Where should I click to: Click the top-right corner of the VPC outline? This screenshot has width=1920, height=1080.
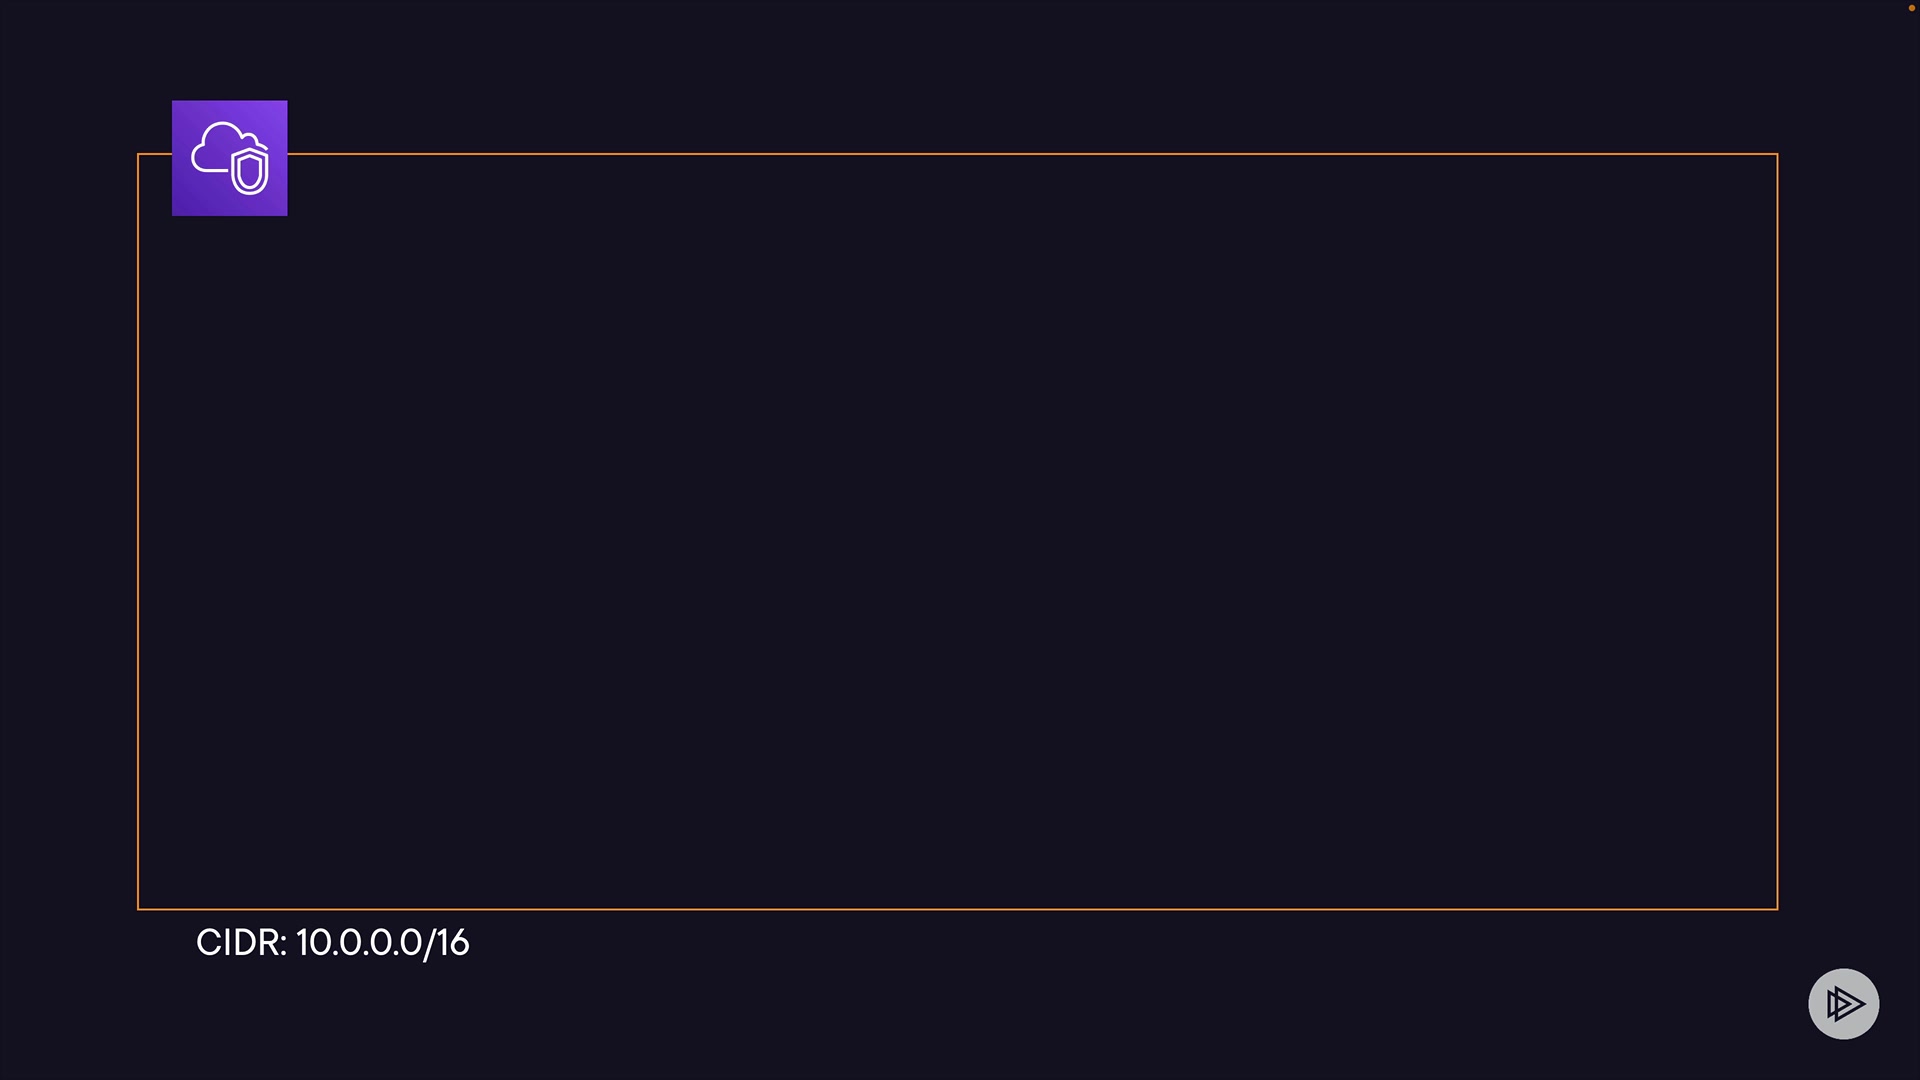coord(1777,154)
